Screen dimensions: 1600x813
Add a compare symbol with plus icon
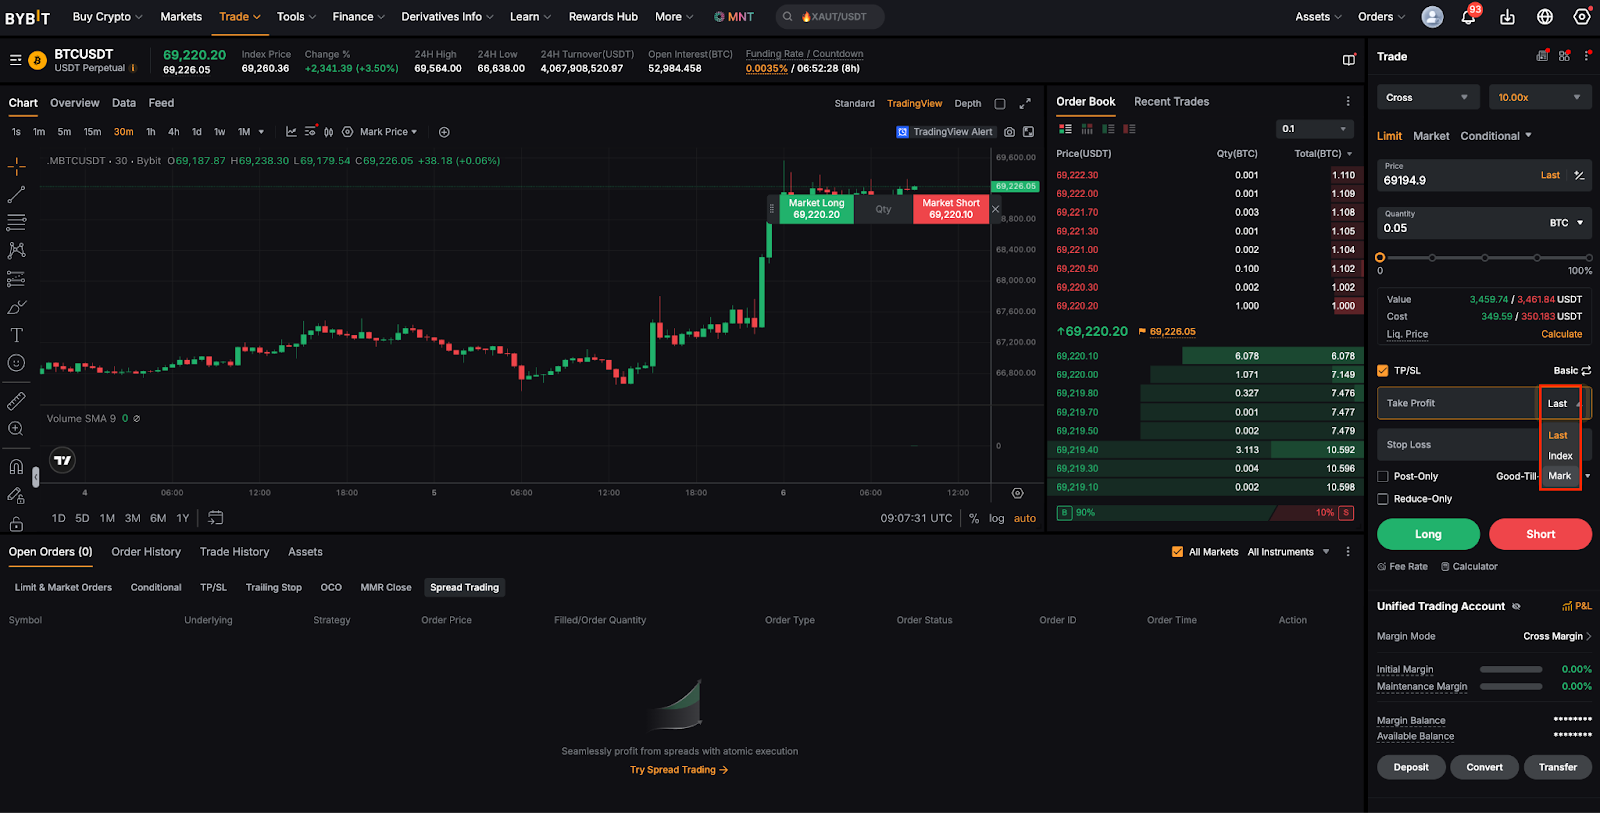point(444,132)
